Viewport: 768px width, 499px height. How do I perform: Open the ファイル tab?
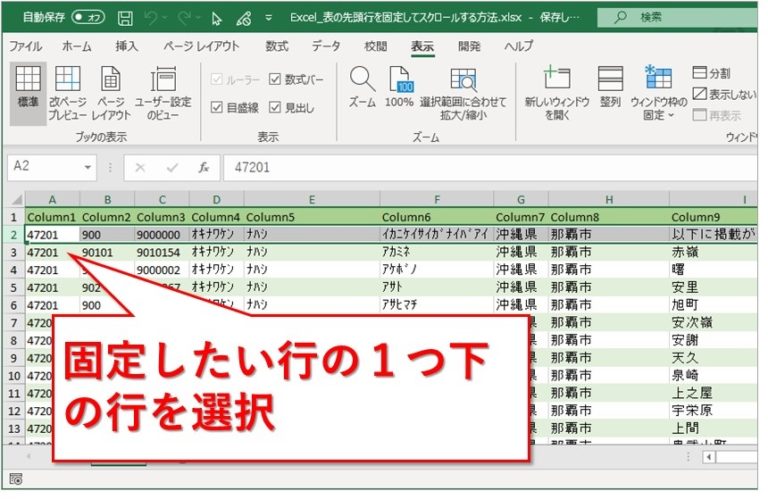point(25,47)
